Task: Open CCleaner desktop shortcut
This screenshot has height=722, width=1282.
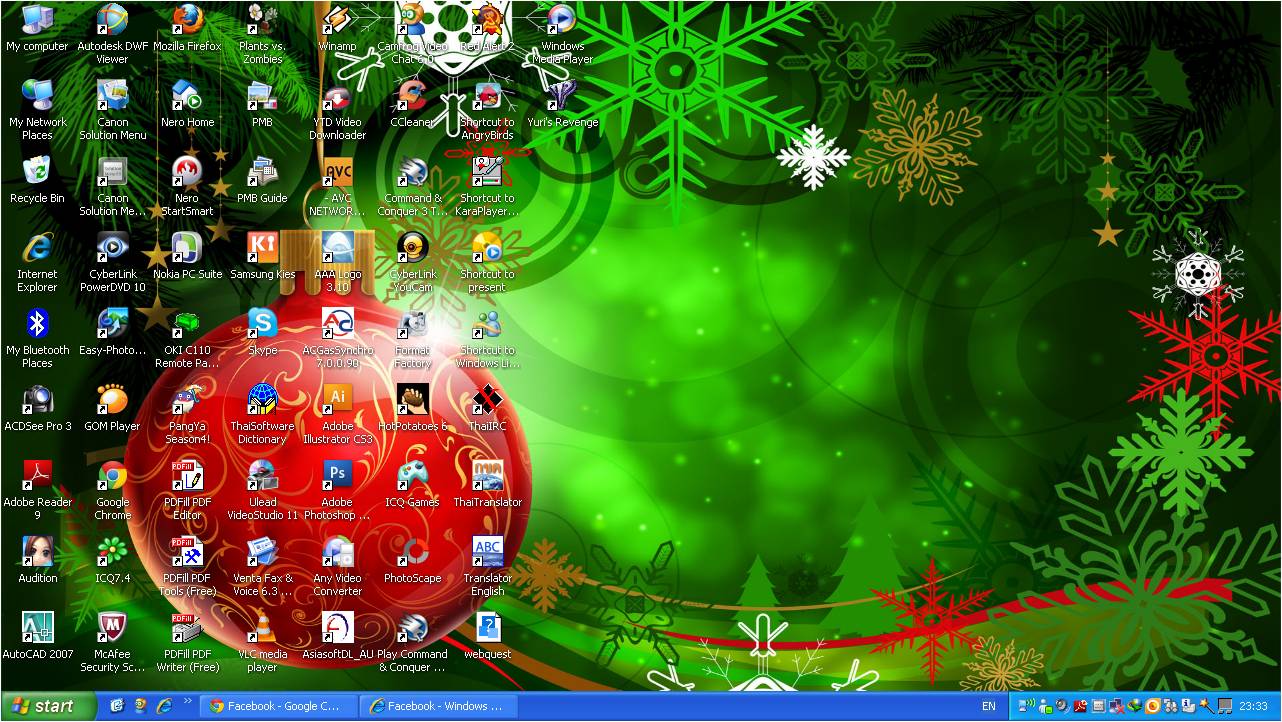Action: coord(412,104)
